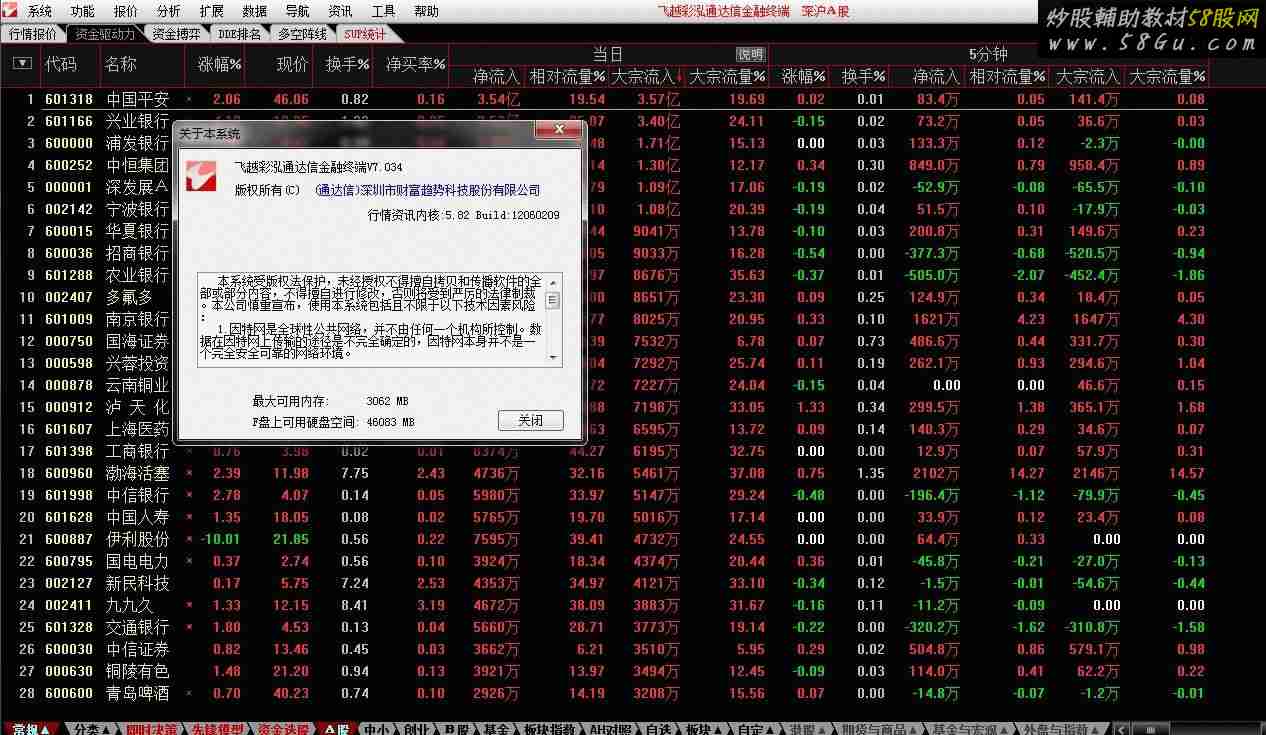This screenshot has width=1266, height=735.
Task: Click the red app logo in the menu bar
Action: coord(12,11)
